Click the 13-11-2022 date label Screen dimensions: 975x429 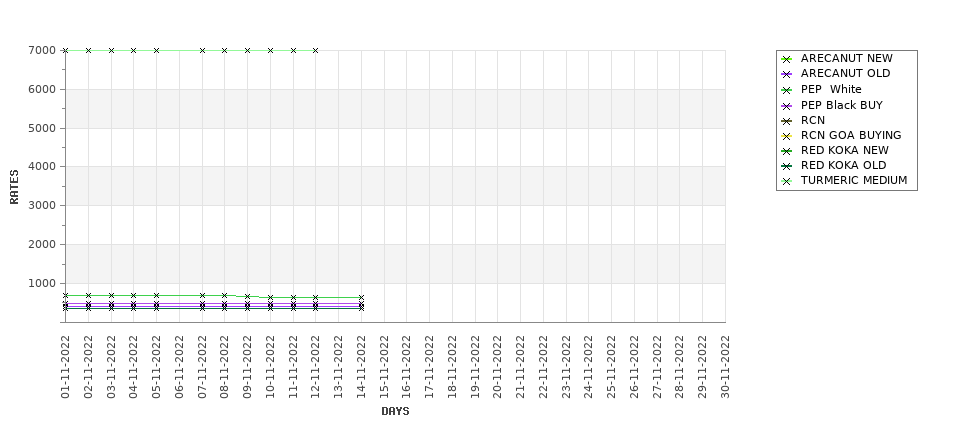coord(338,367)
